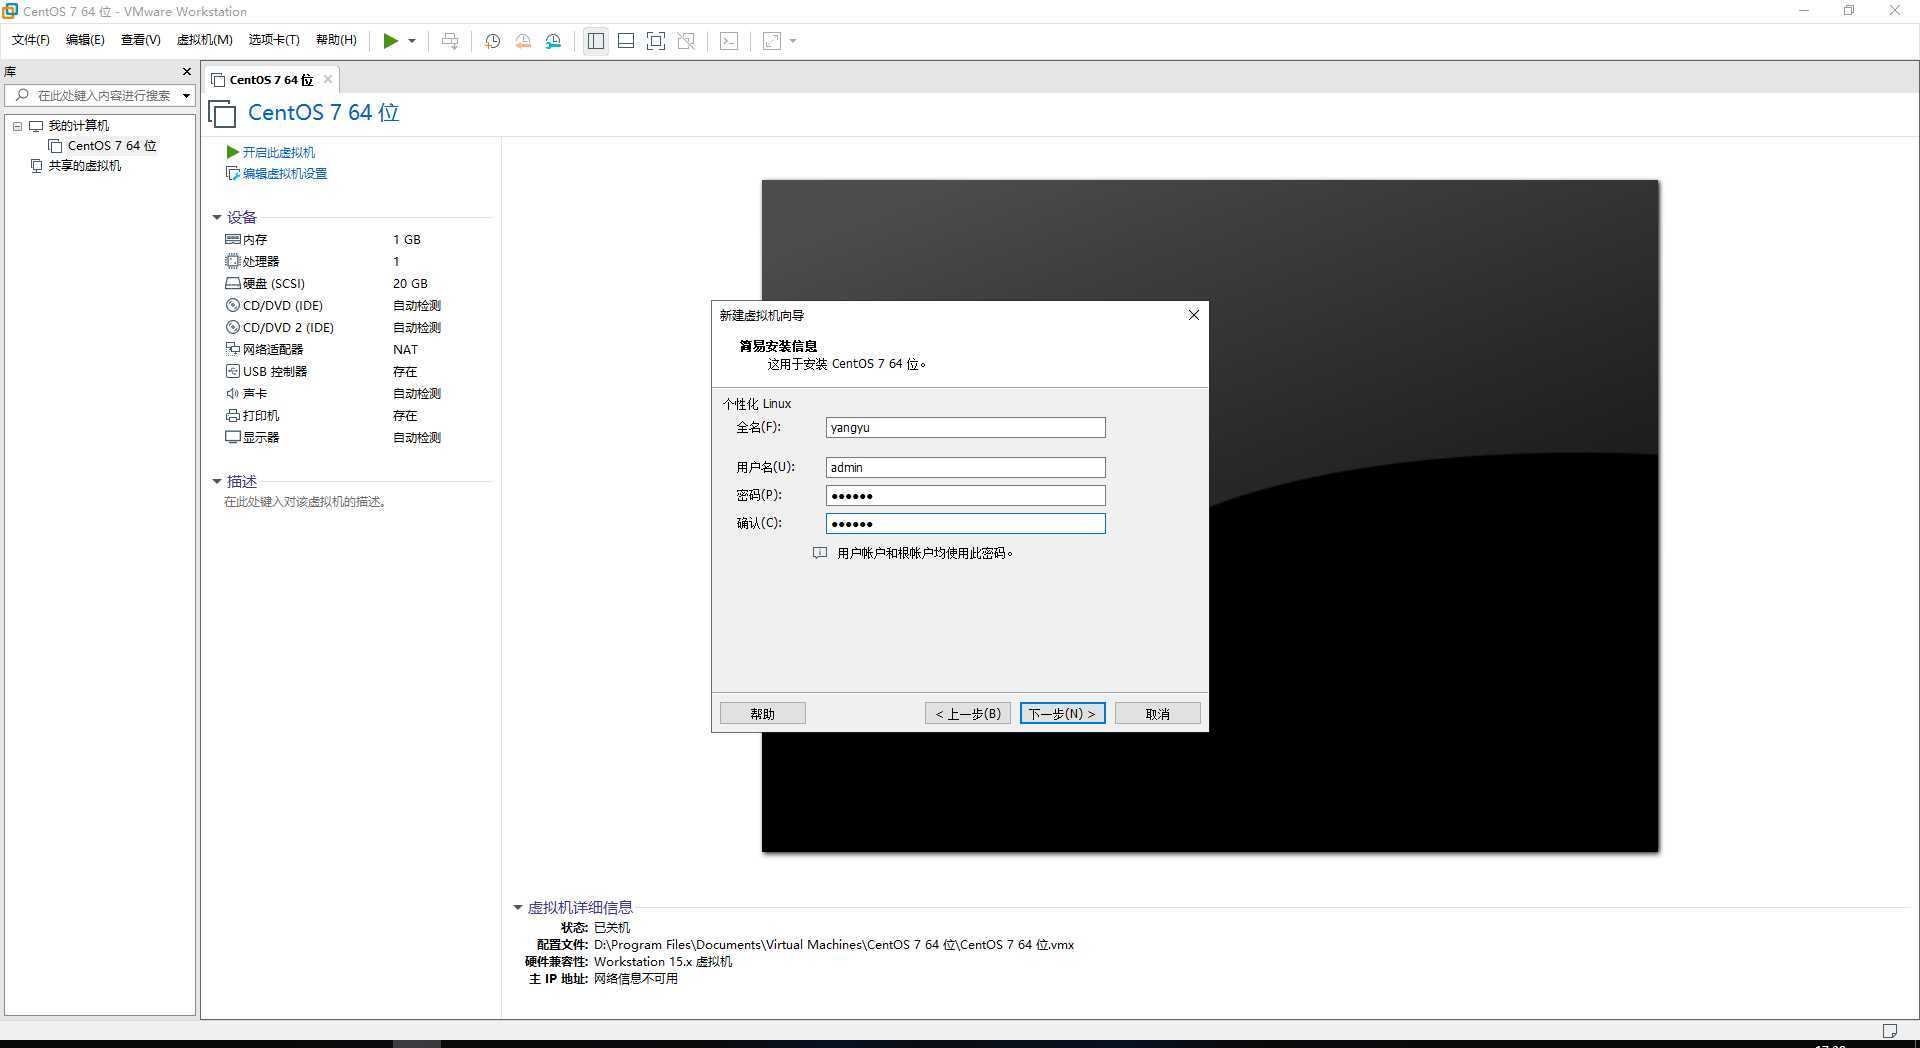Toggle the thumbnail bar view icon
The width and height of the screenshot is (1920, 1048).
pos(626,41)
